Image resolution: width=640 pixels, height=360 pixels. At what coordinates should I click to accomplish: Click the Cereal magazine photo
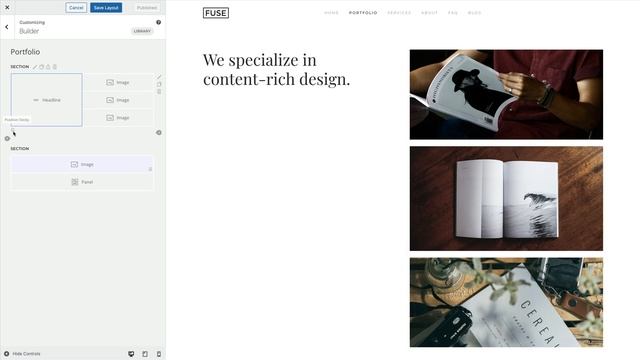pyautogui.click(x=506, y=302)
